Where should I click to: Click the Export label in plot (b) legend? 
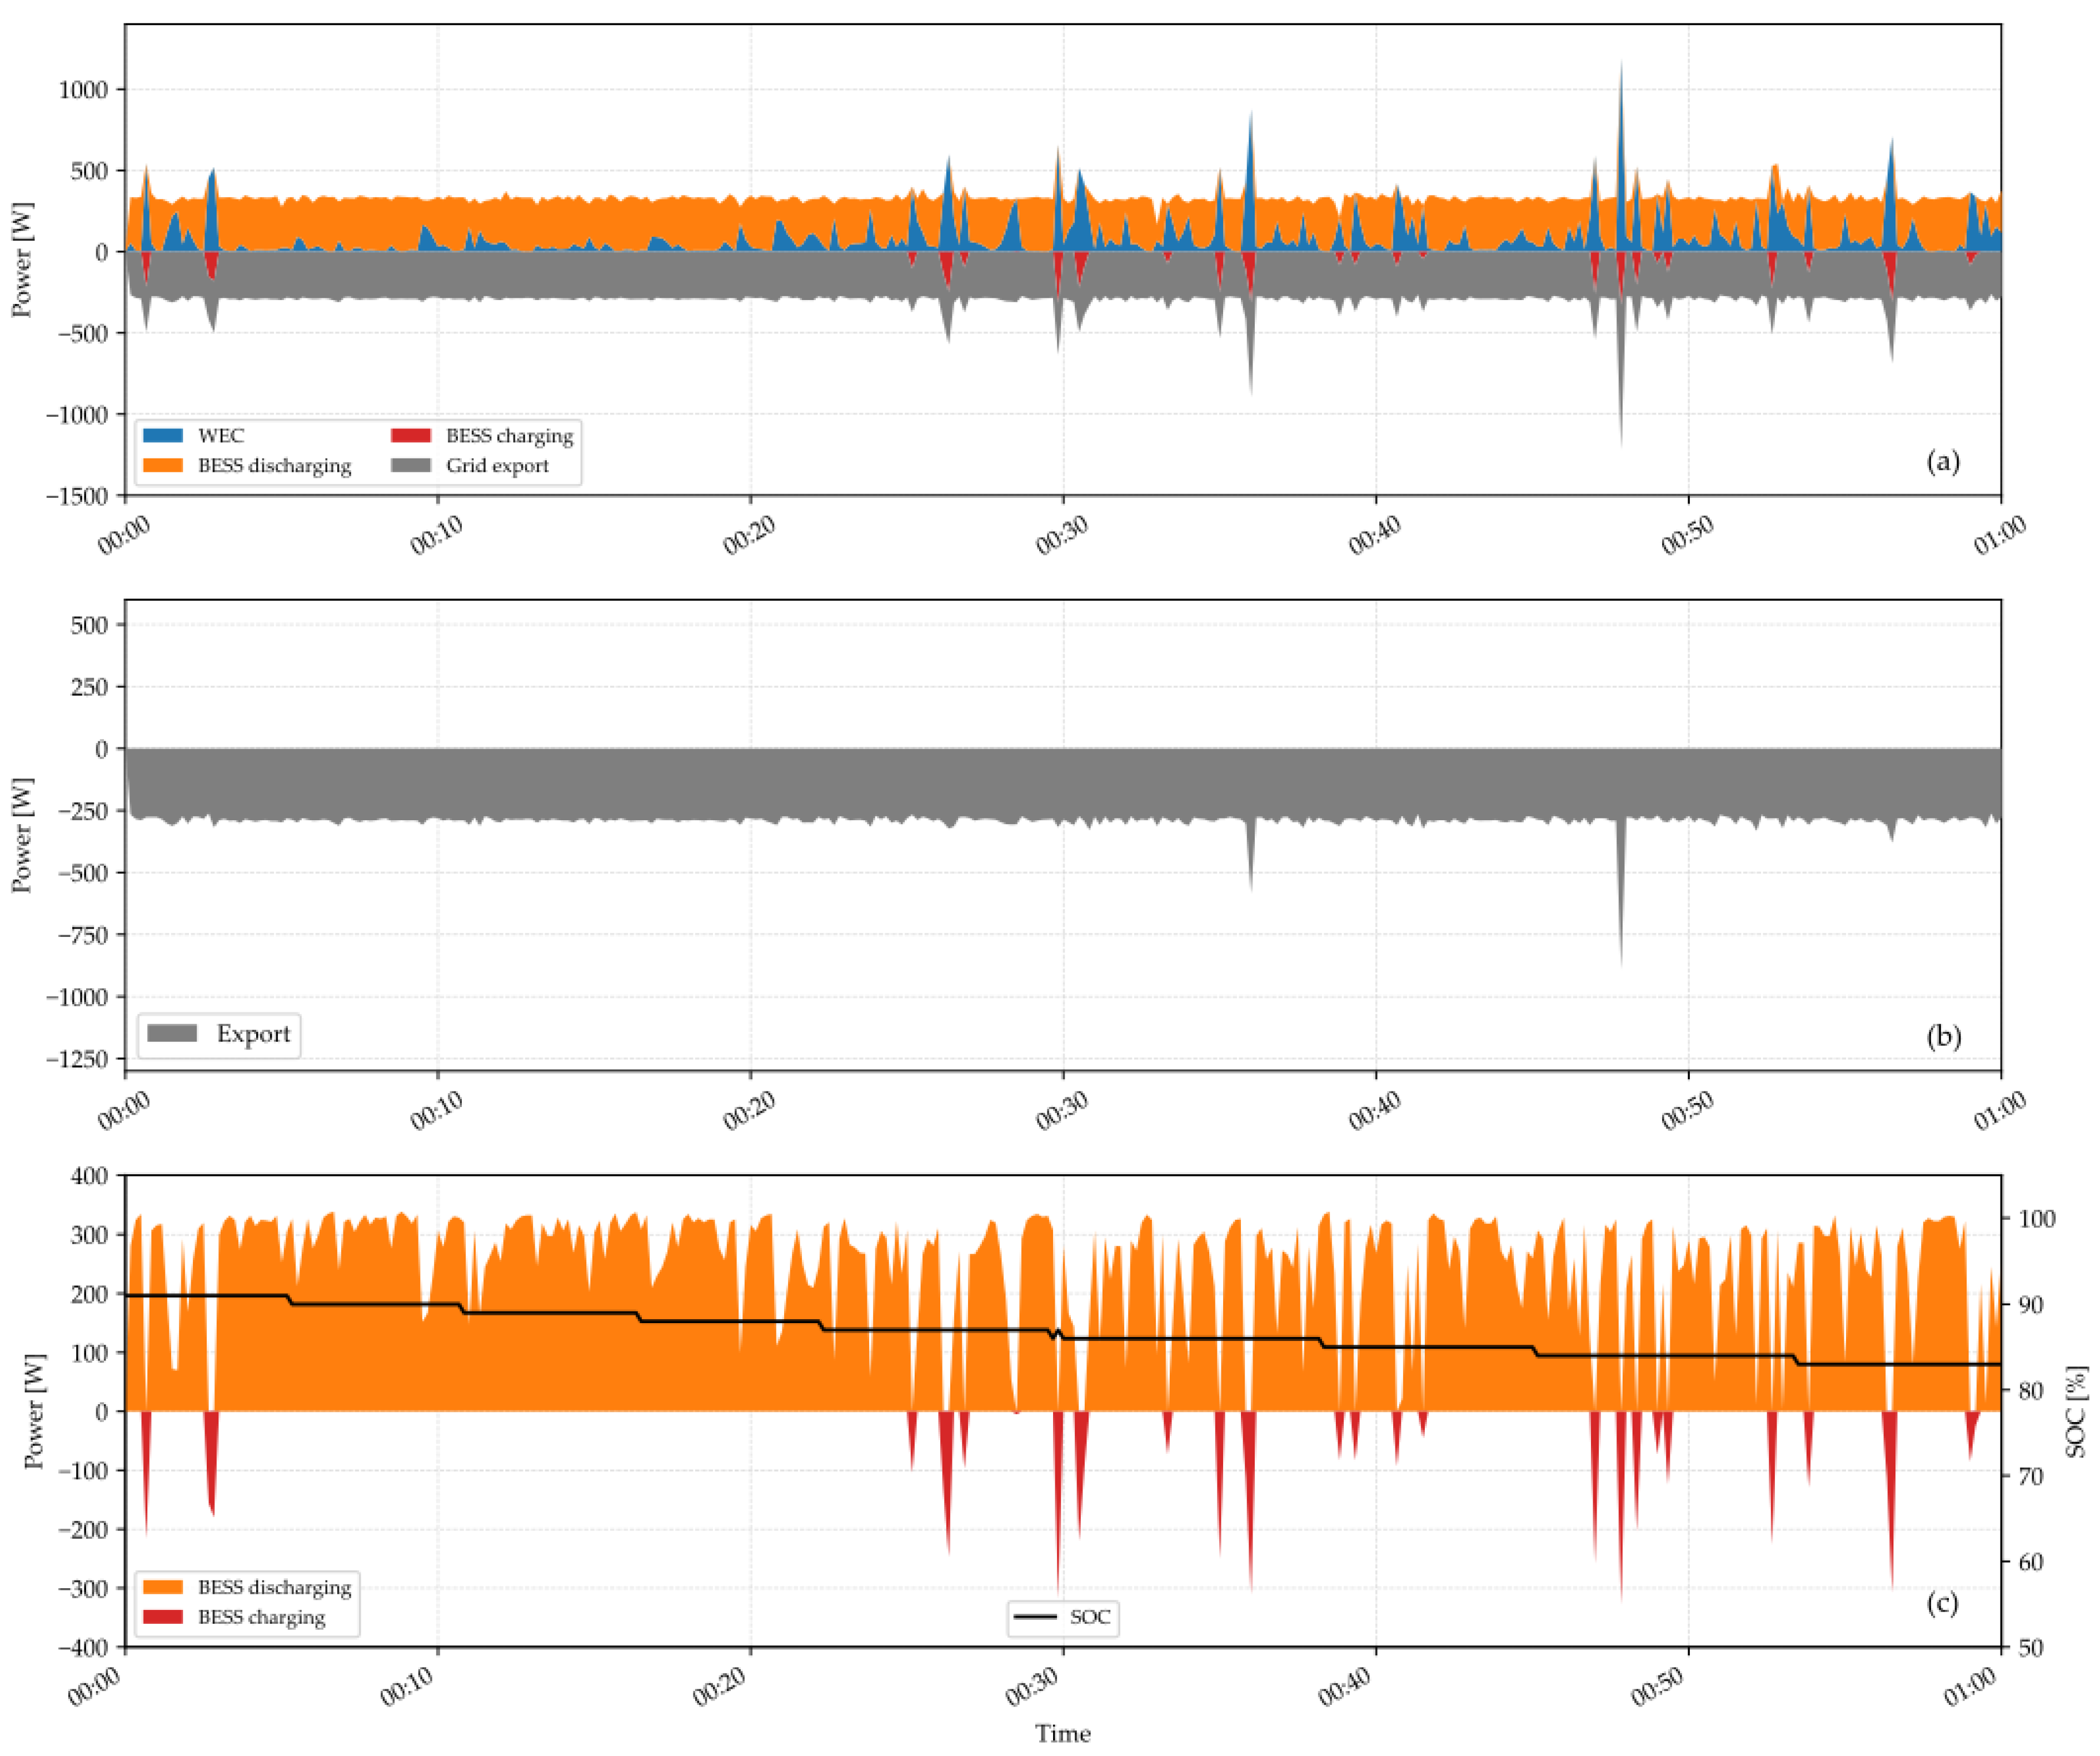point(253,1034)
